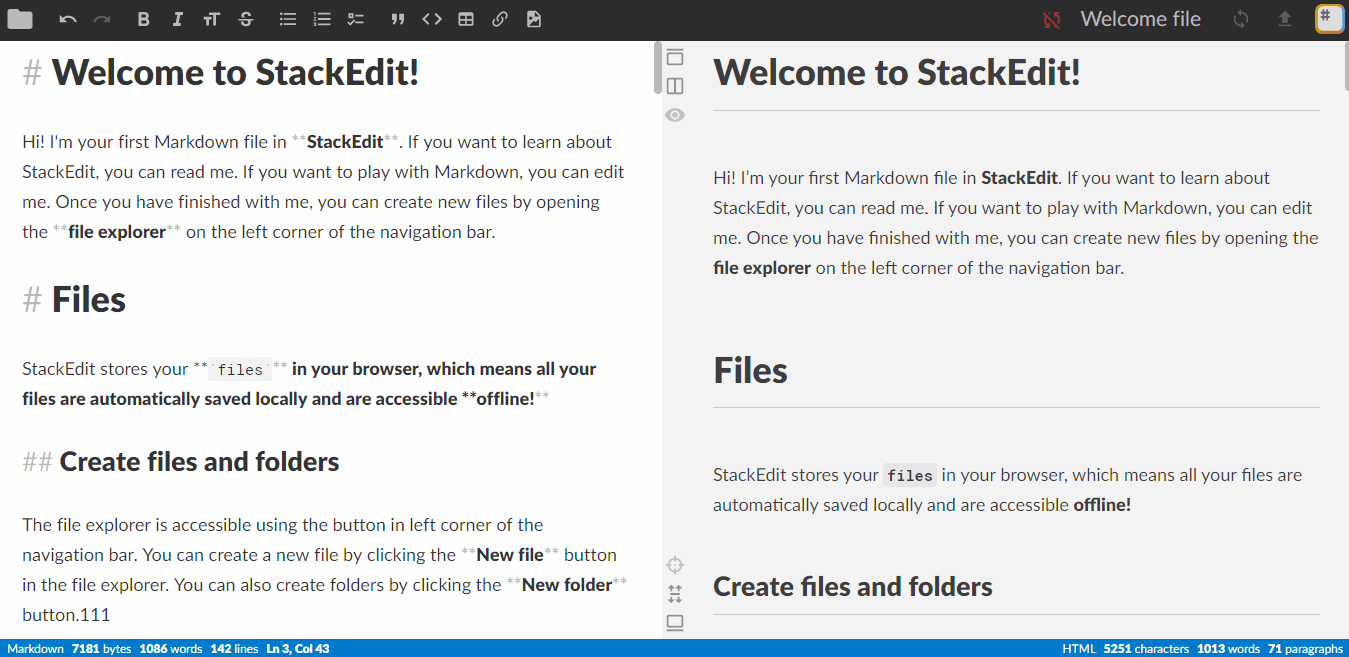Click bold 'StackEdit' word in the preview paragraph

tap(1019, 178)
